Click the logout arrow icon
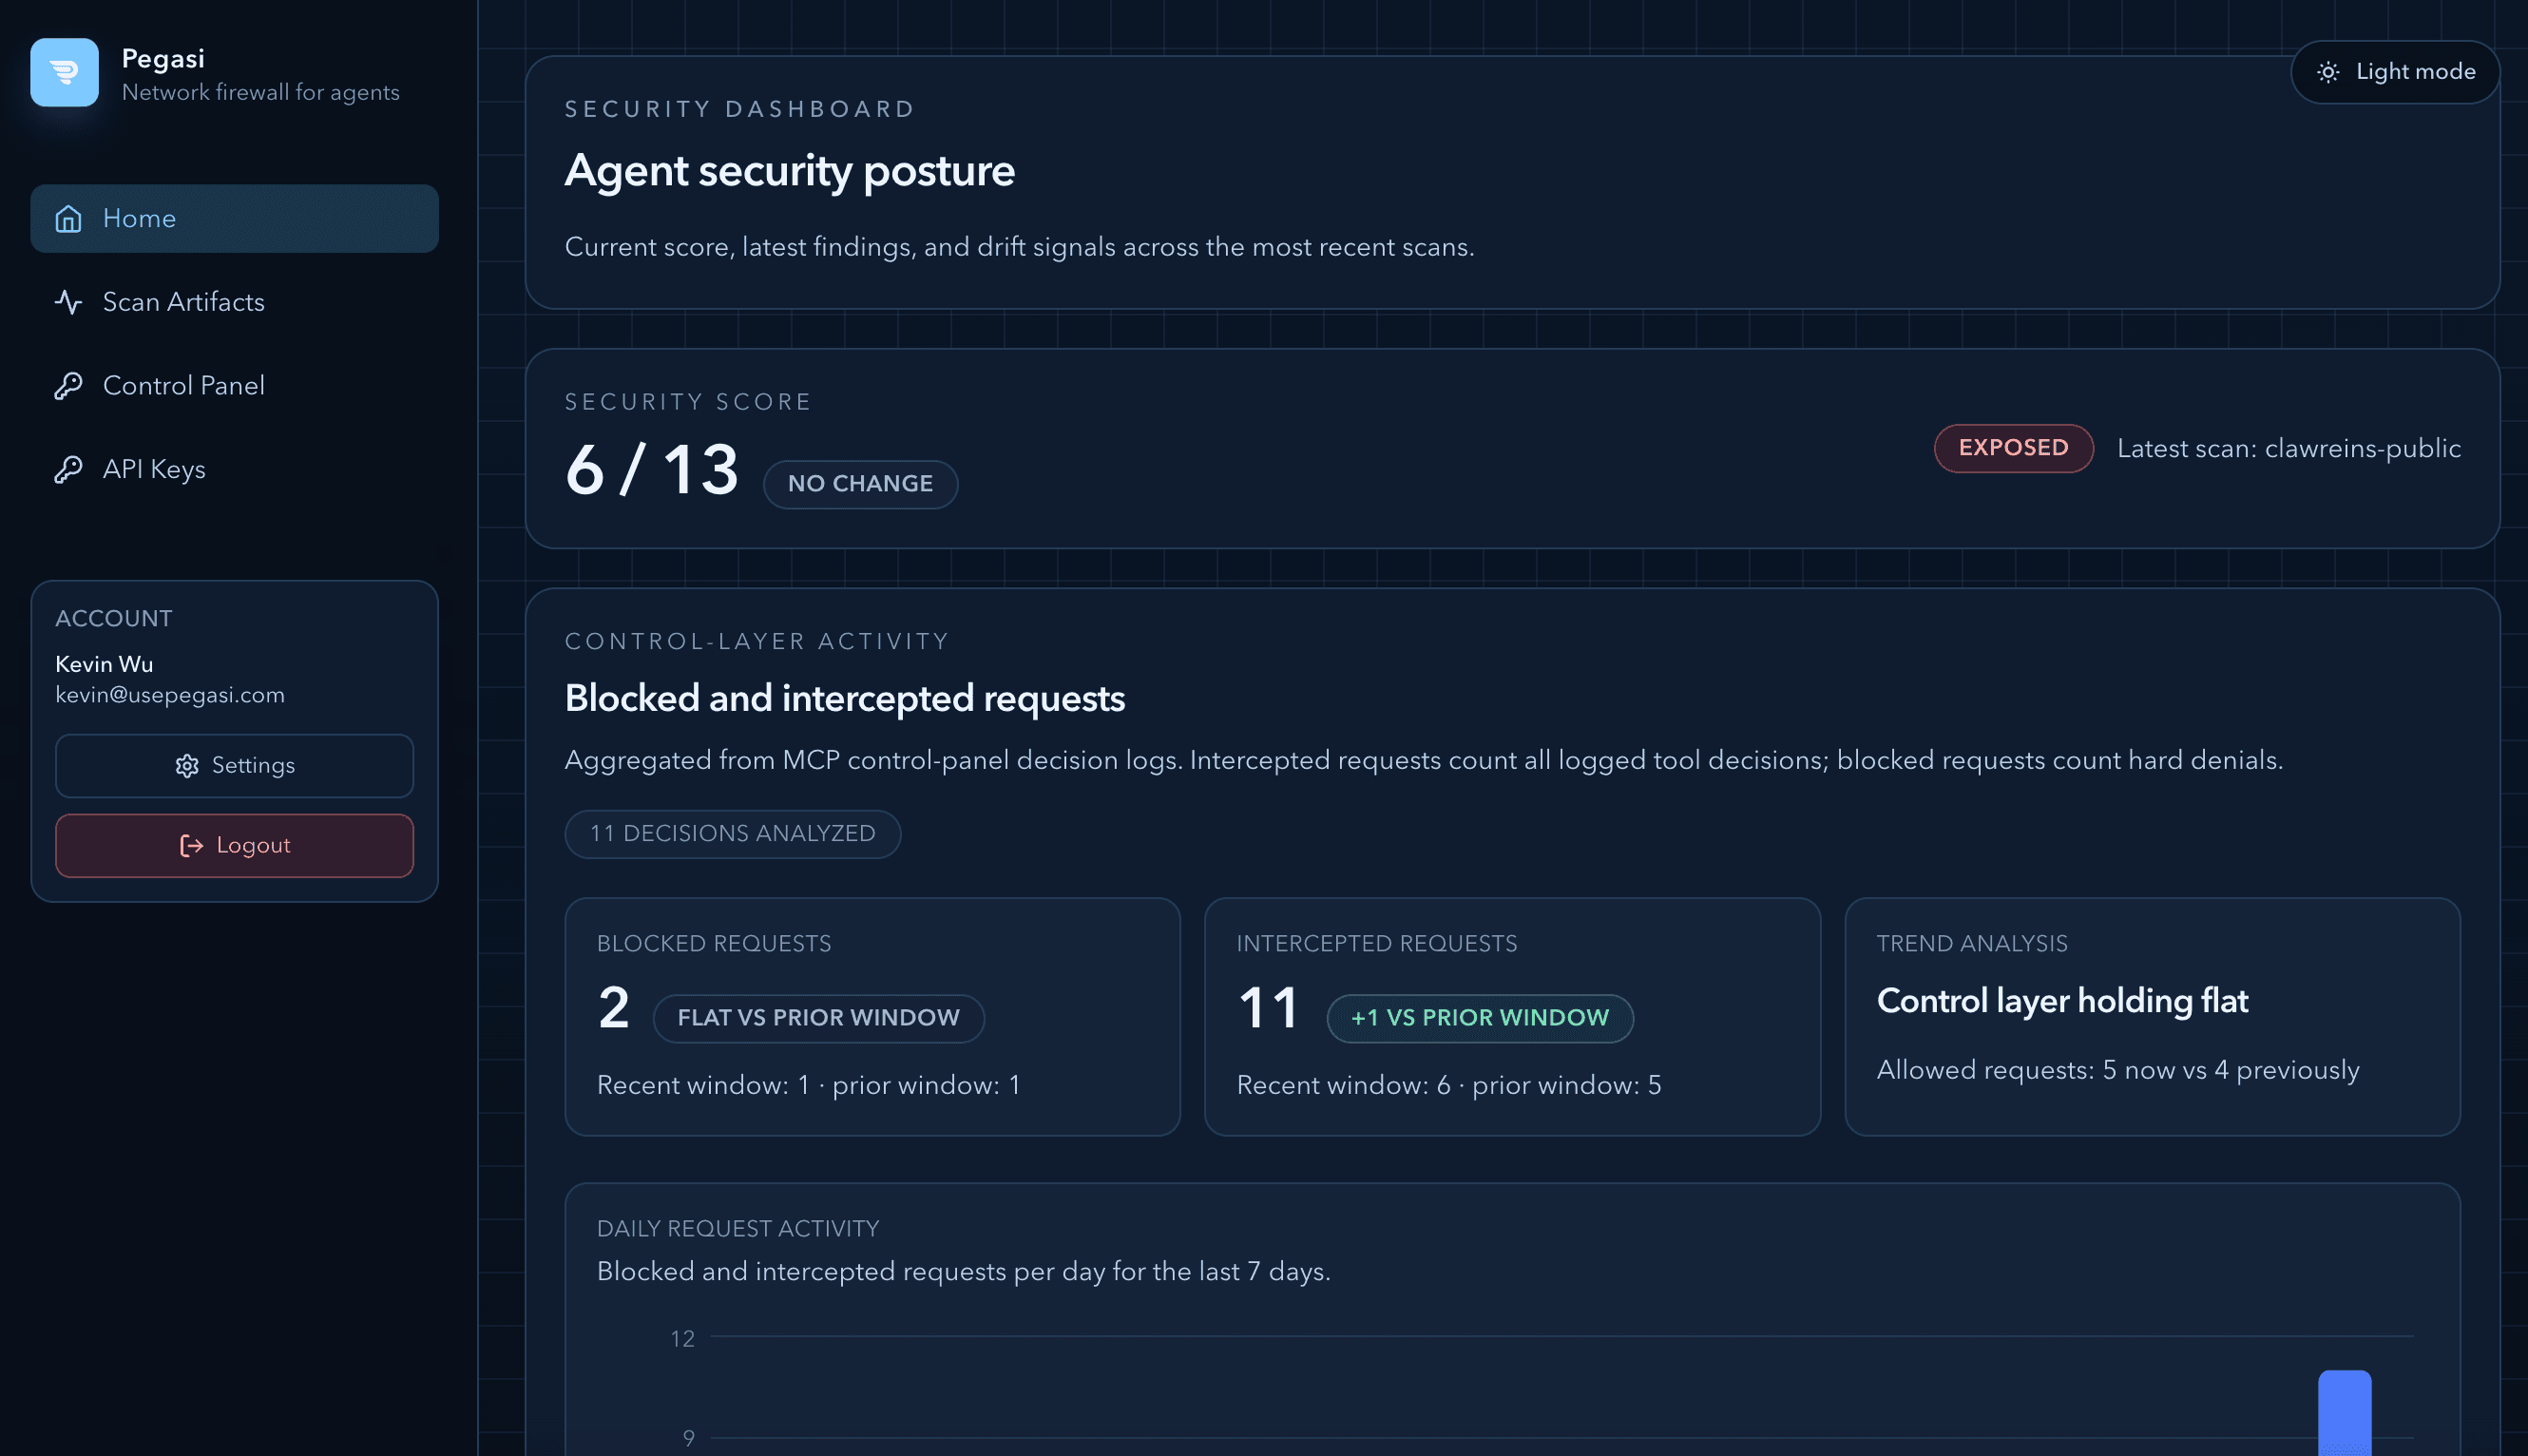 coord(190,845)
